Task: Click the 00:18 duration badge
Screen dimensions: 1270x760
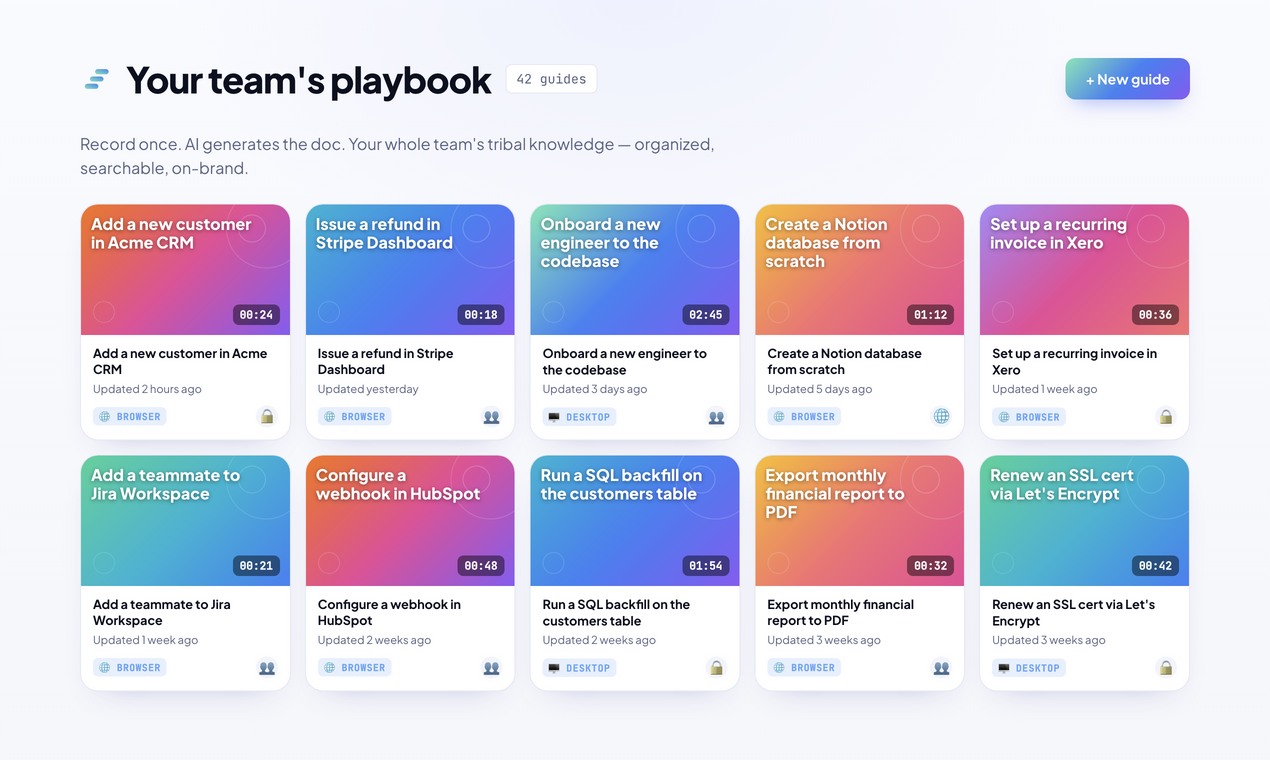Action: [x=481, y=315]
